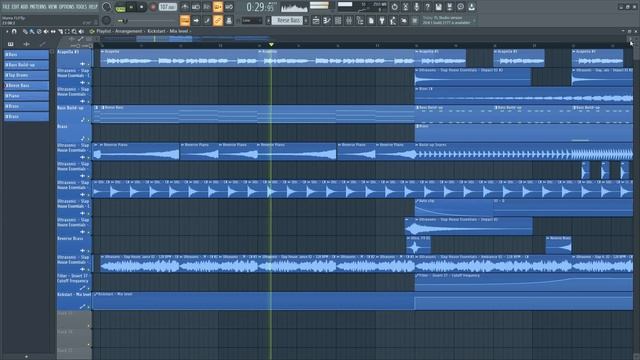The image size is (640, 360).
Task: Click the Record button
Action: (153, 7)
